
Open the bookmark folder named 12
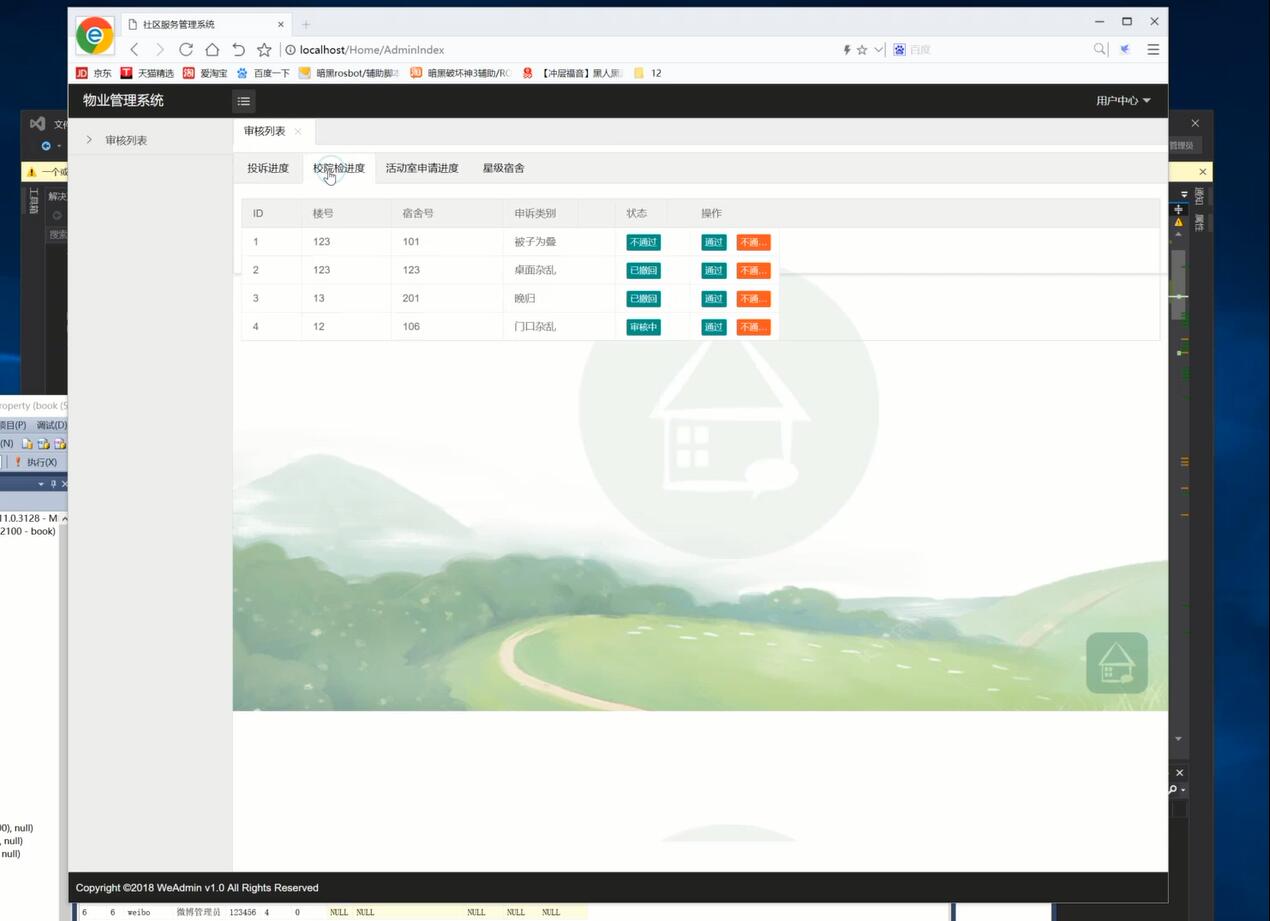[x=648, y=73]
